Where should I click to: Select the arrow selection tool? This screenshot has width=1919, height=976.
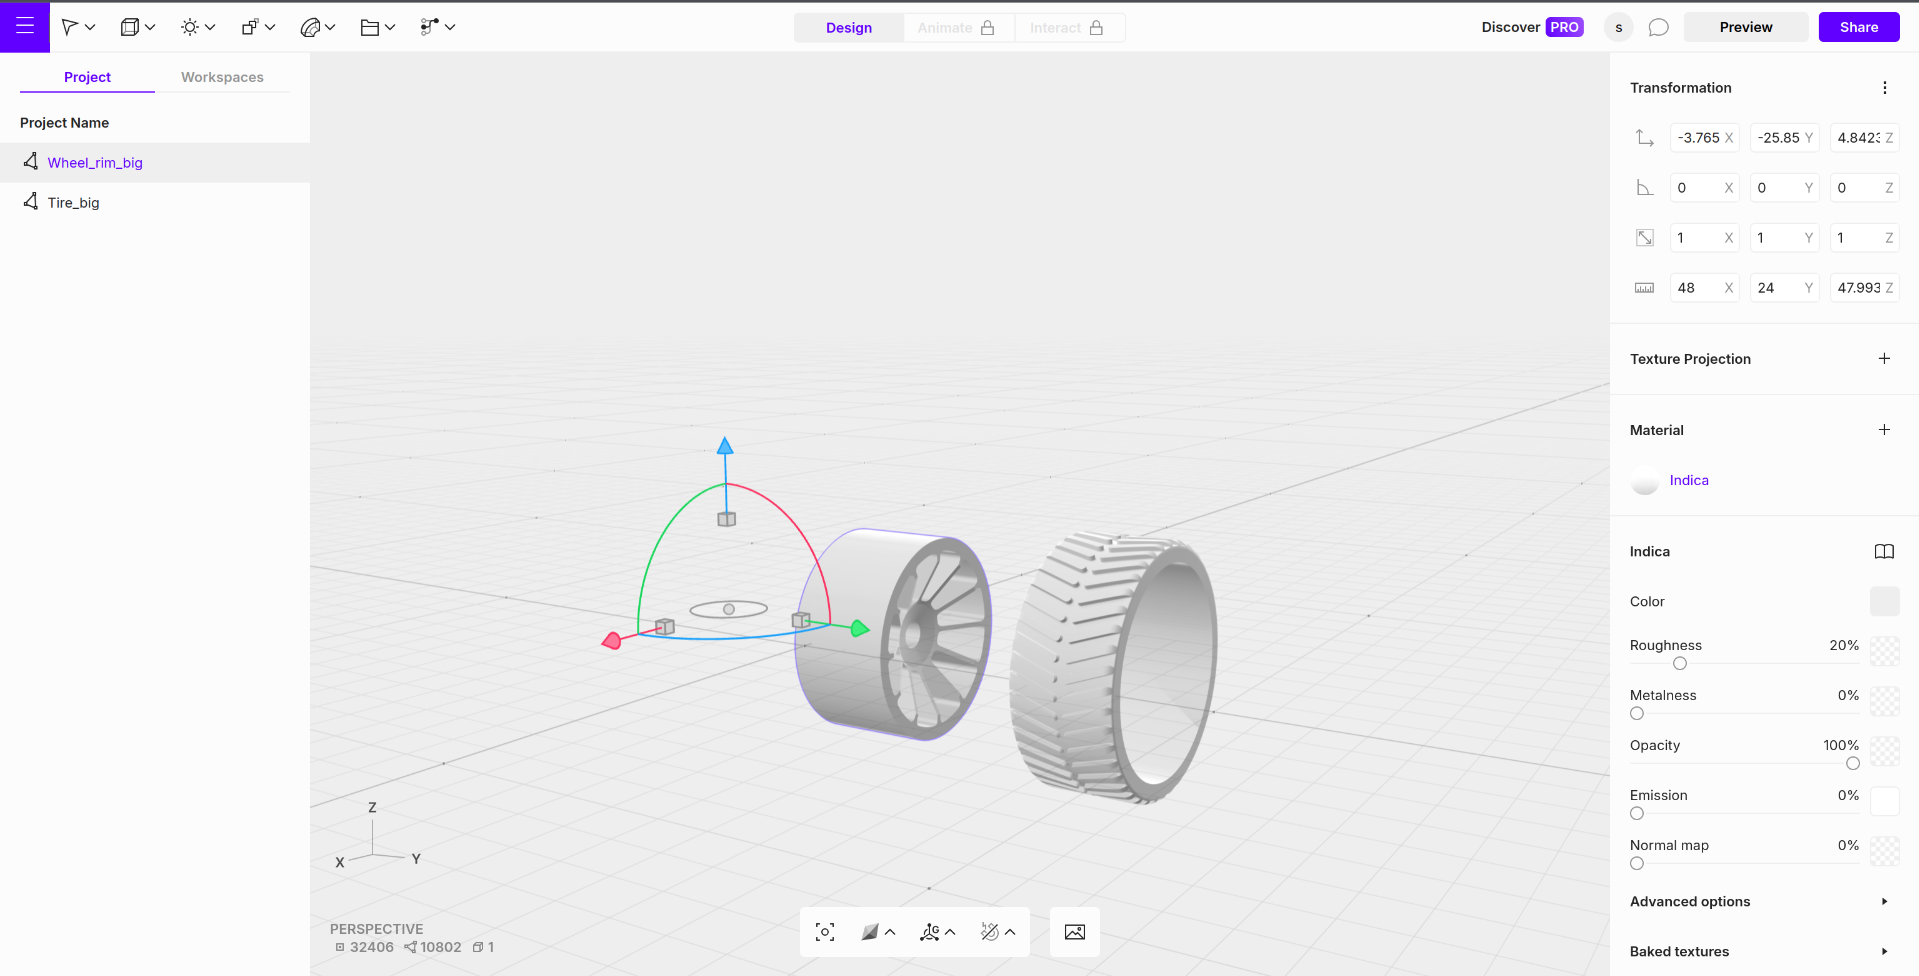click(69, 27)
